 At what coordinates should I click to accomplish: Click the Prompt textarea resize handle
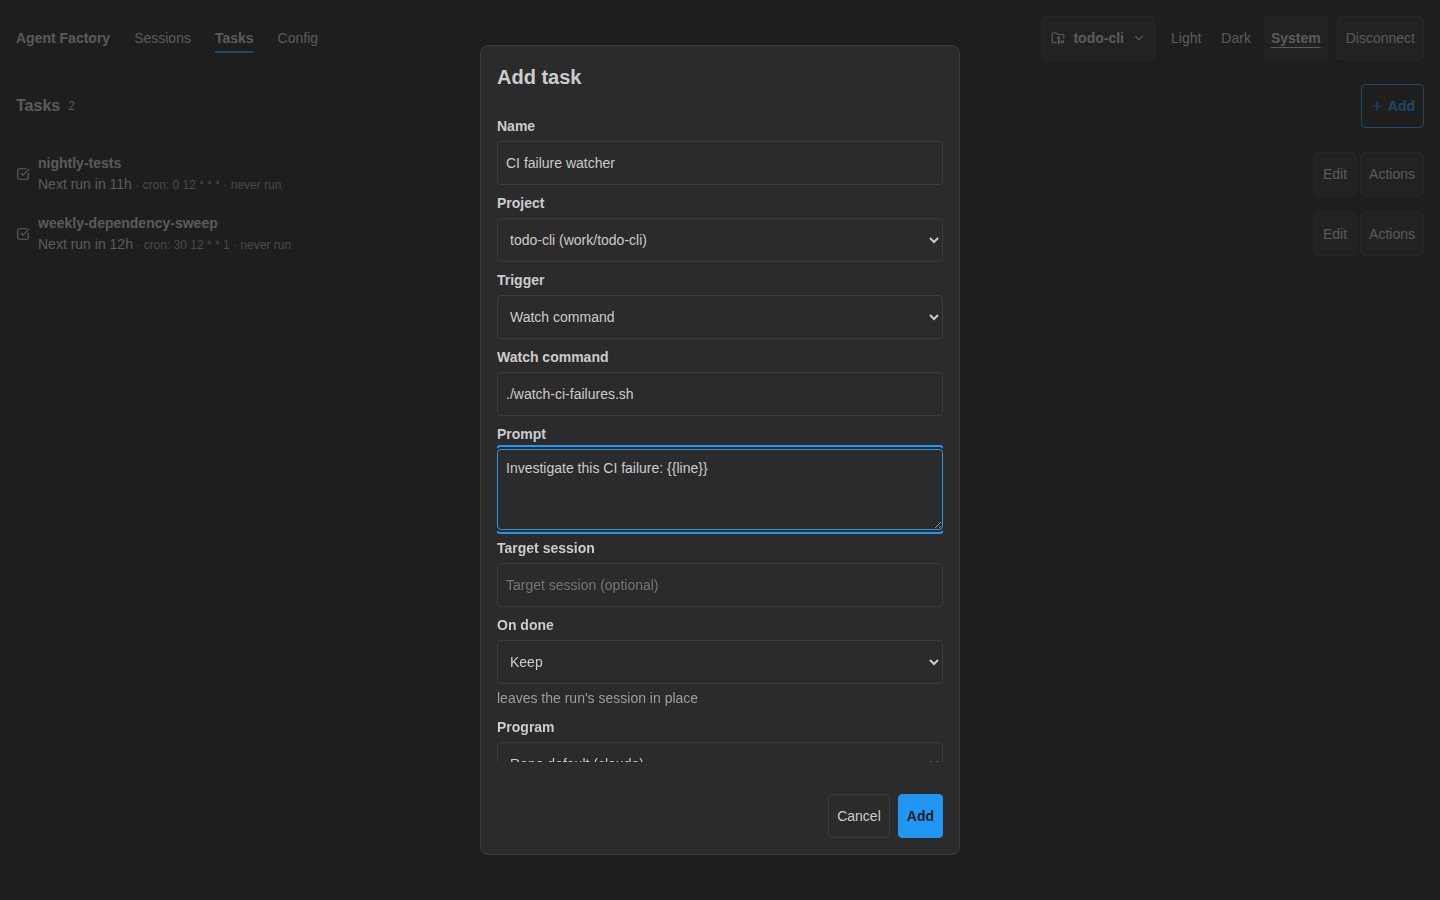click(937, 524)
